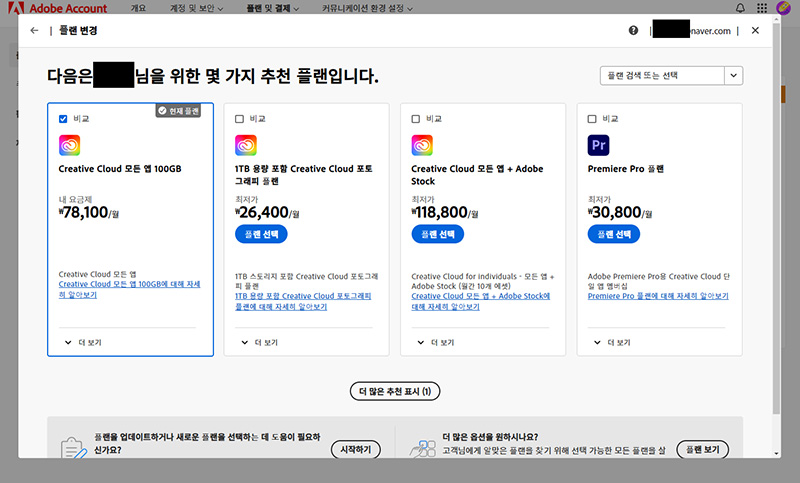Image resolution: width=800 pixels, height=483 pixels.
Task: Click Creative Cloud + Adobe Stock plan icon
Action: (x=422, y=145)
